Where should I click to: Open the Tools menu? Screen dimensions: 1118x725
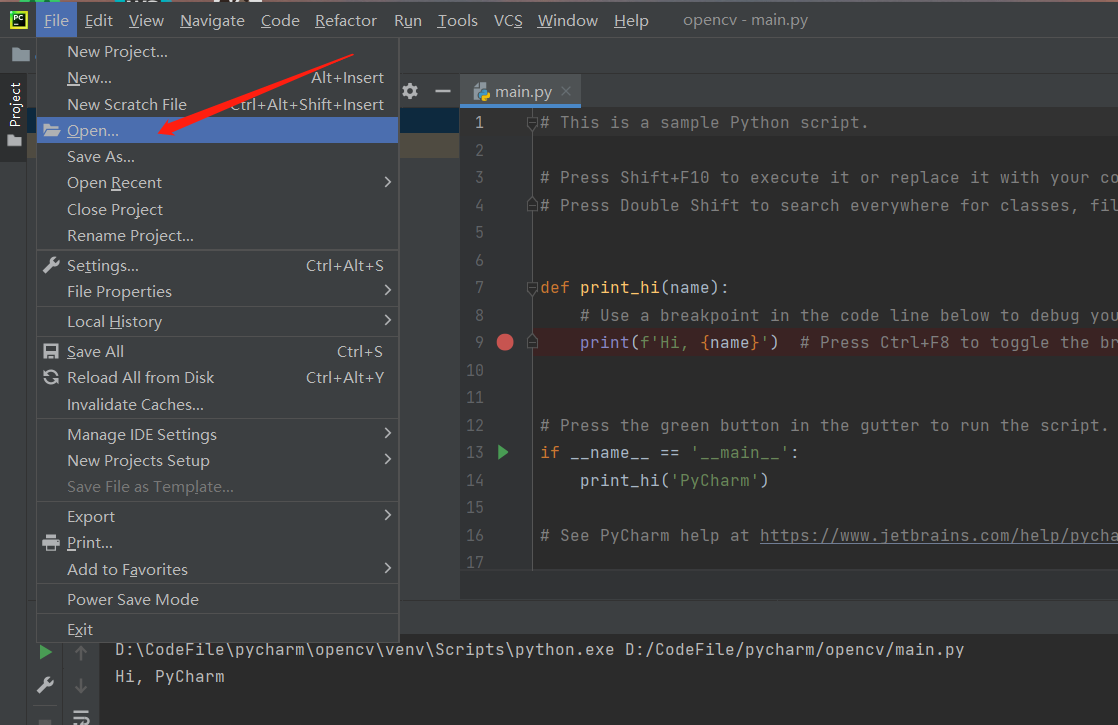coord(457,21)
